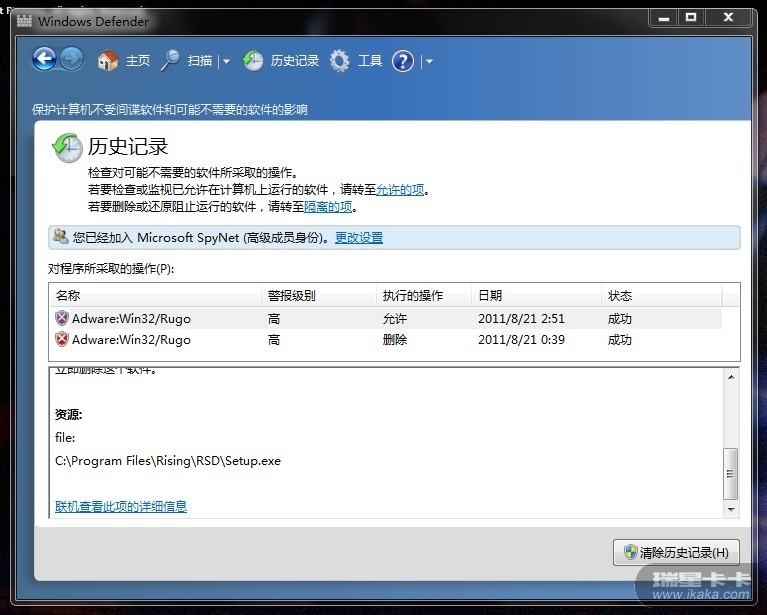This screenshot has height=615, width=767.
Task: Click the large history clock page icon
Action: click(x=67, y=148)
